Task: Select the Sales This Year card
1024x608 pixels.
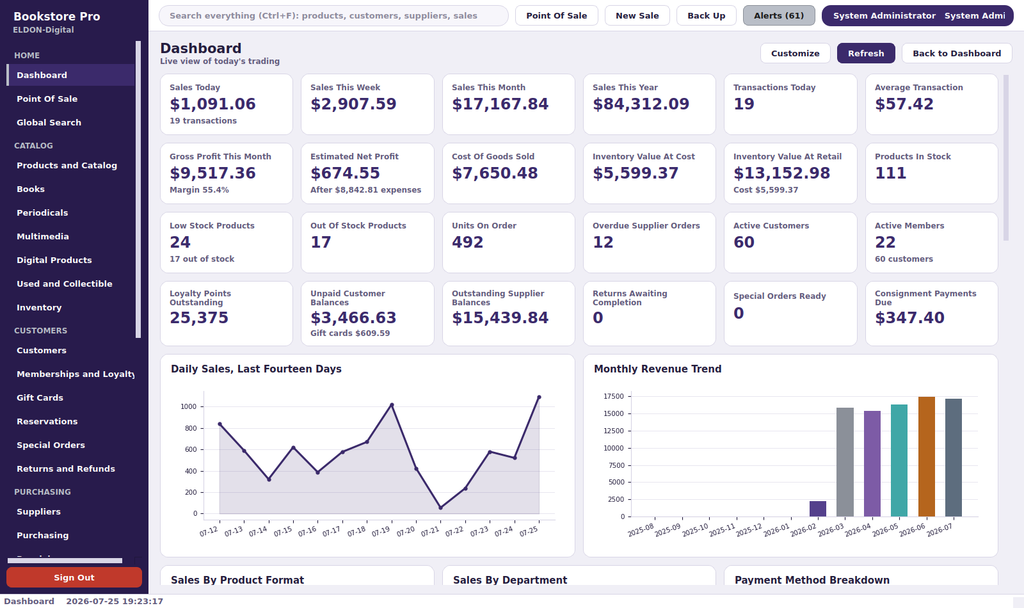Action: pos(649,104)
